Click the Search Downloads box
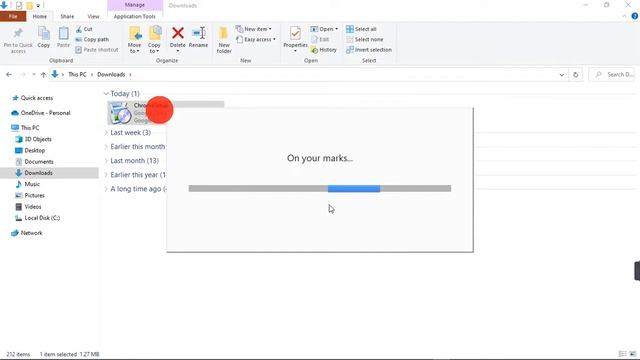Viewport: 640px width, 360px height. 612,75
